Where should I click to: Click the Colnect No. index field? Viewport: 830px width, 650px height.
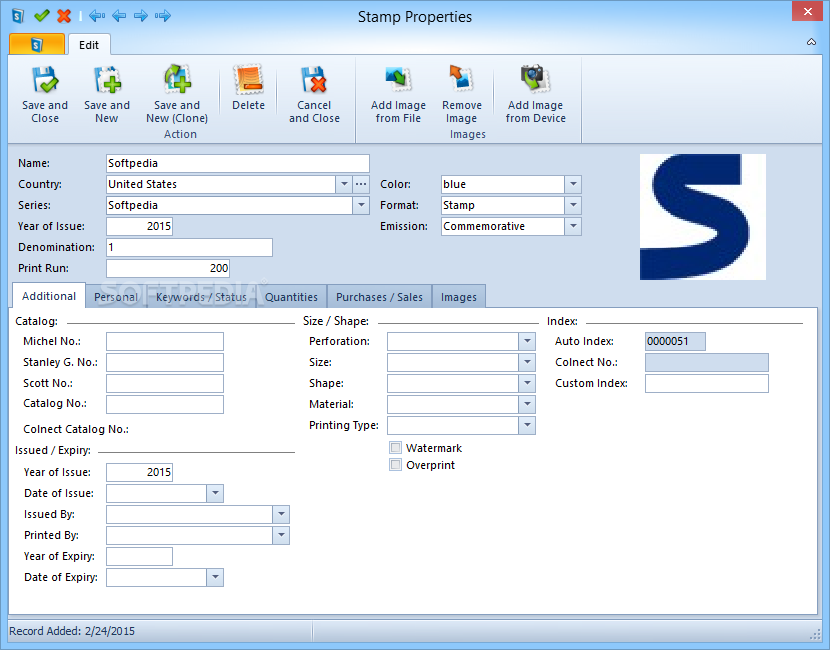707,362
